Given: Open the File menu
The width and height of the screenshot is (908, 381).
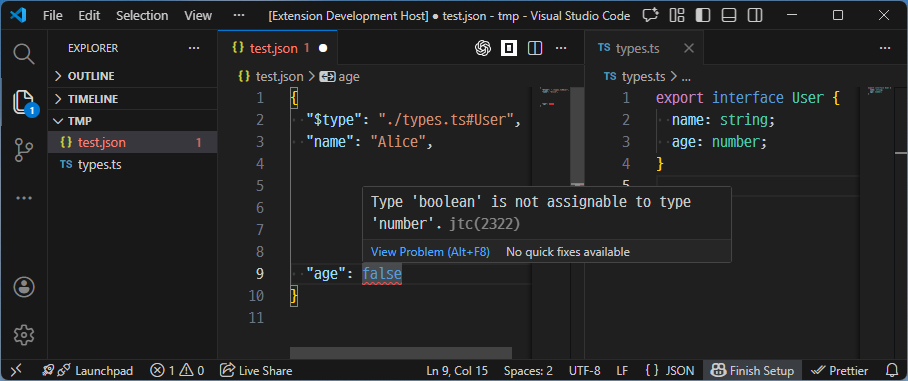Looking at the screenshot, I should tap(53, 16).
